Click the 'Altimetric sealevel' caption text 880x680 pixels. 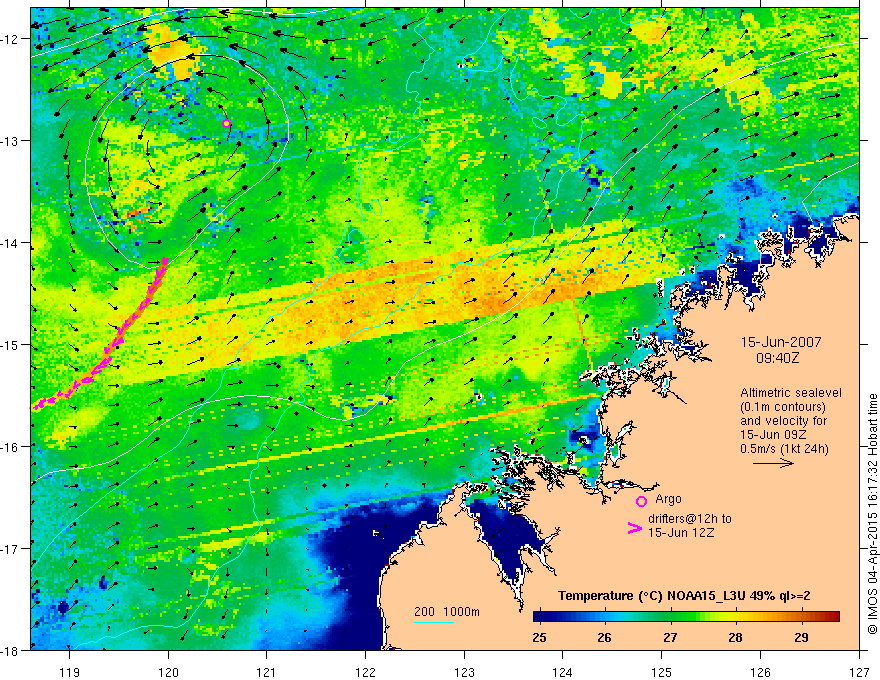click(x=791, y=393)
